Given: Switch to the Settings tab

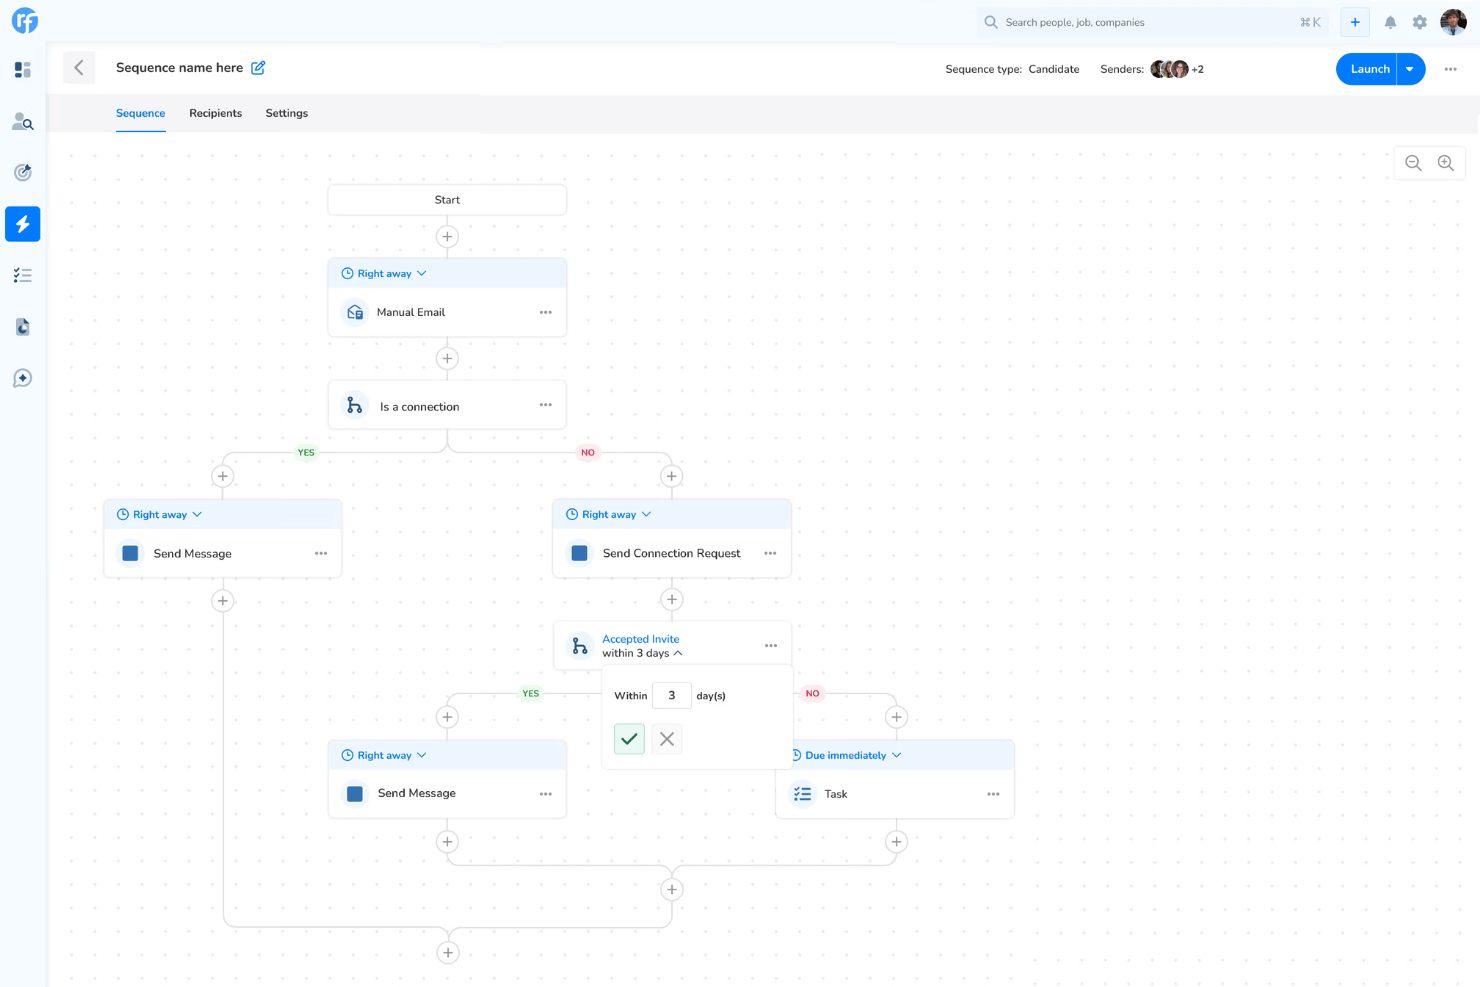Looking at the screenshot, I should coord(287,113).
